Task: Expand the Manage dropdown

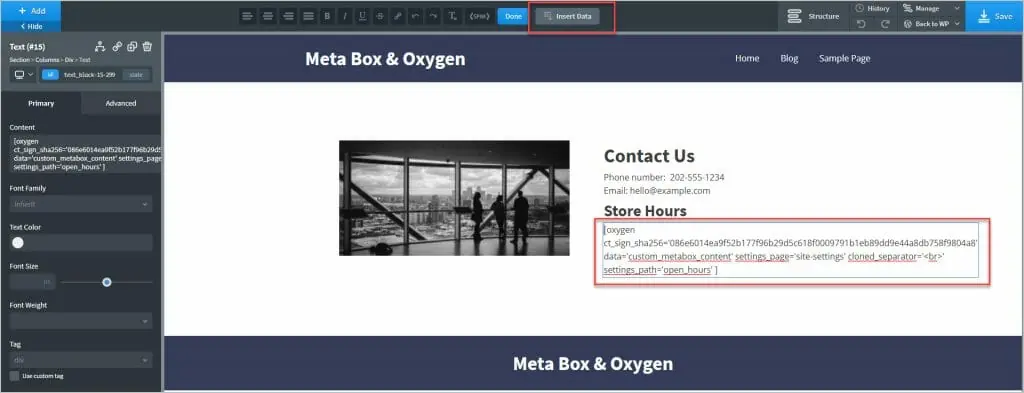Action: (x=931, y=8)
